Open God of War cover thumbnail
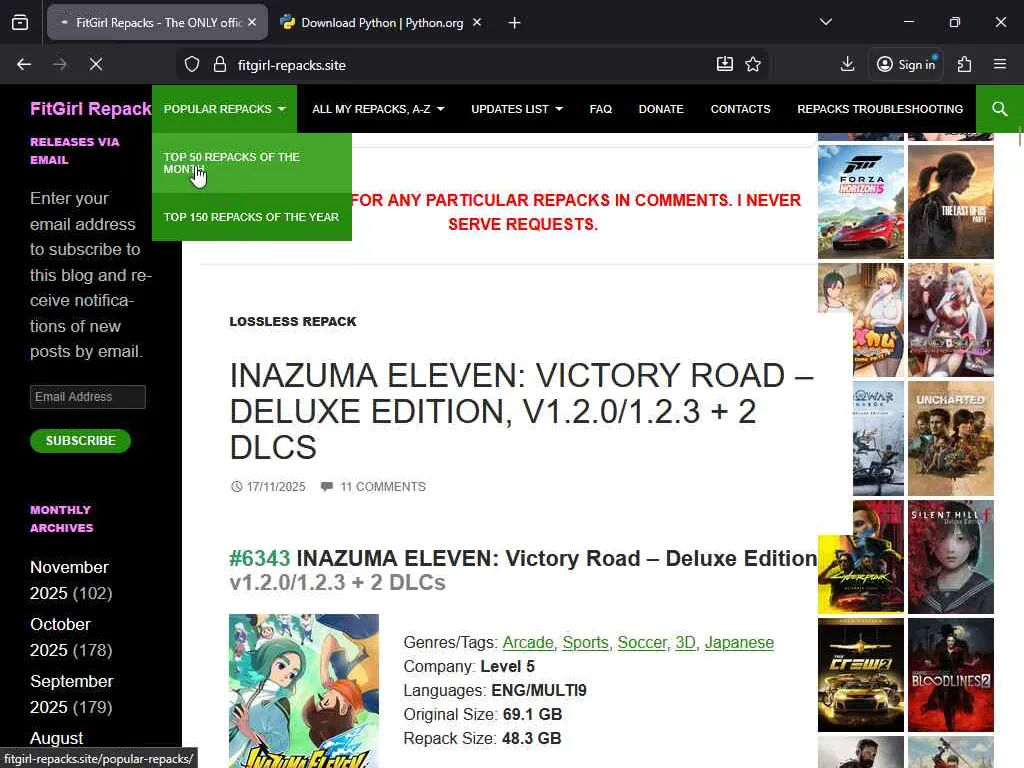 coord(878,439)
